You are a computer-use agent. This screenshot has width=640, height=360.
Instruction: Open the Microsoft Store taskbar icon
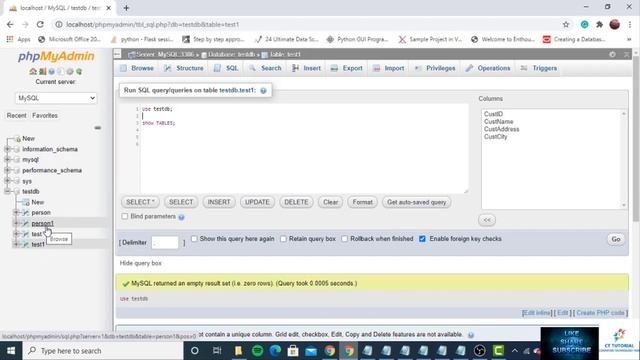293,351
